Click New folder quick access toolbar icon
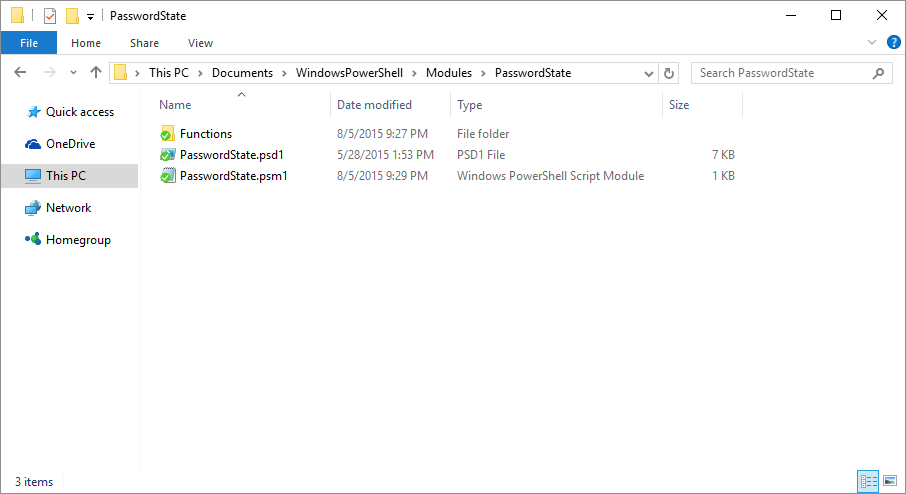 tap(72, 16)
